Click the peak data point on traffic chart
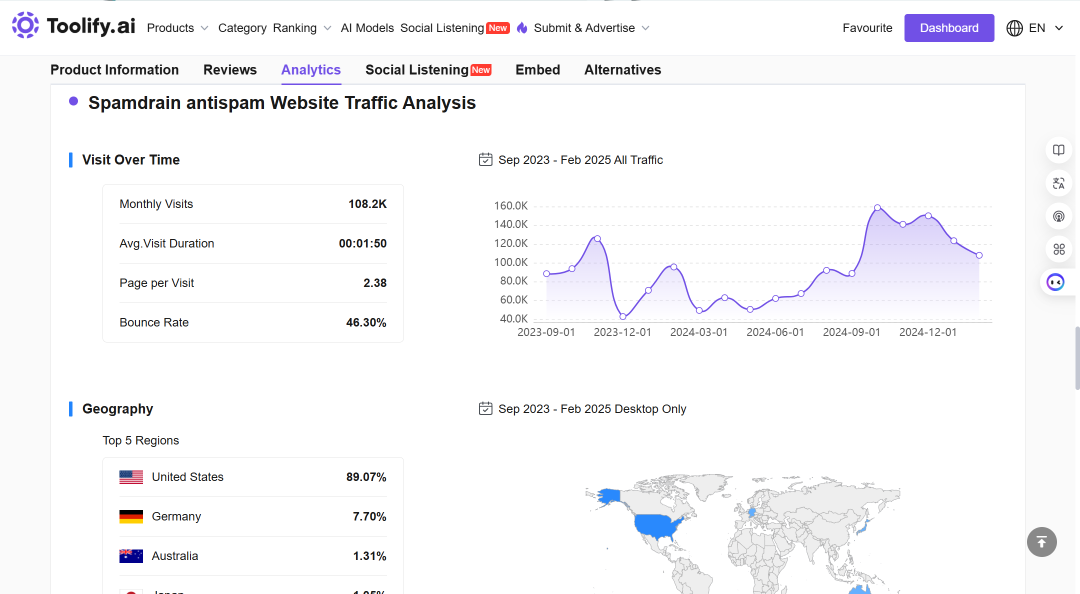The image size is (1080, 594). coord(878,207)
